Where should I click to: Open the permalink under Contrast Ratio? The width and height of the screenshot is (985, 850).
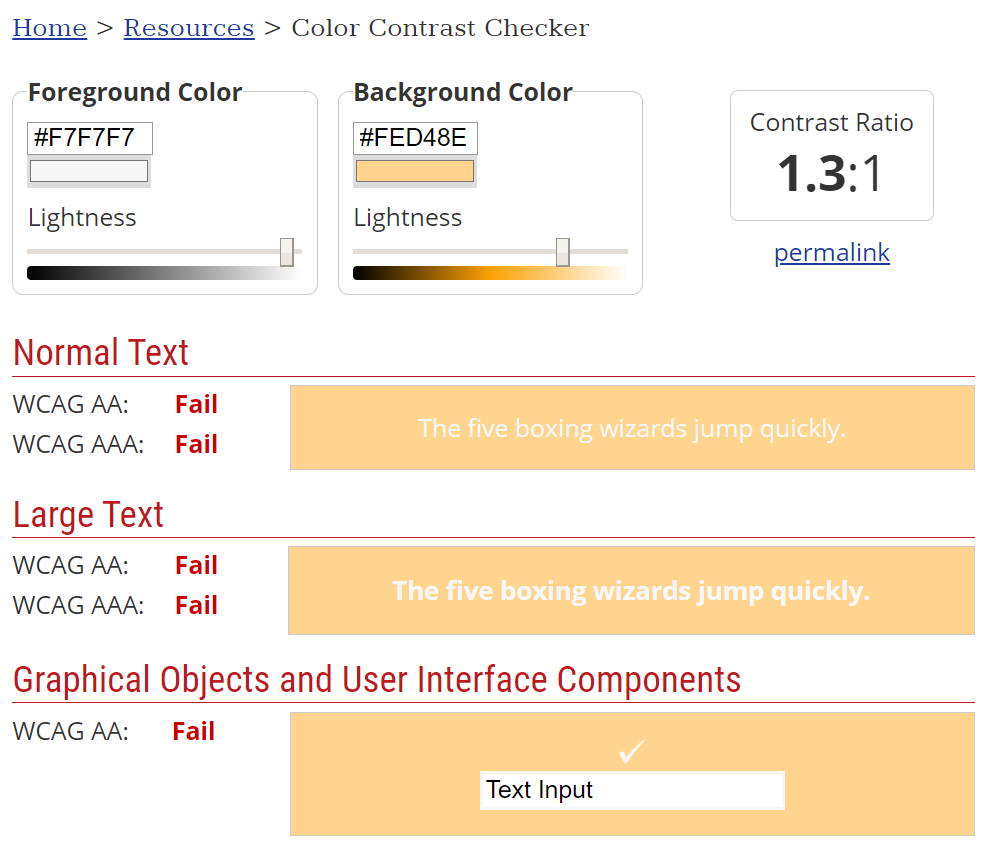[x=832, y=253]
